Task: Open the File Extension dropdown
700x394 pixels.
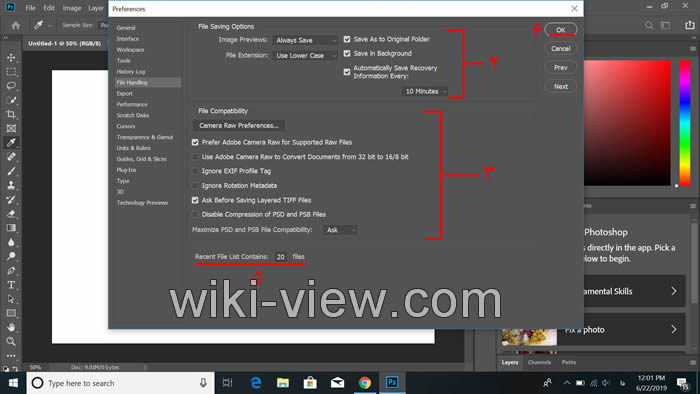Action: coord(305,56)
